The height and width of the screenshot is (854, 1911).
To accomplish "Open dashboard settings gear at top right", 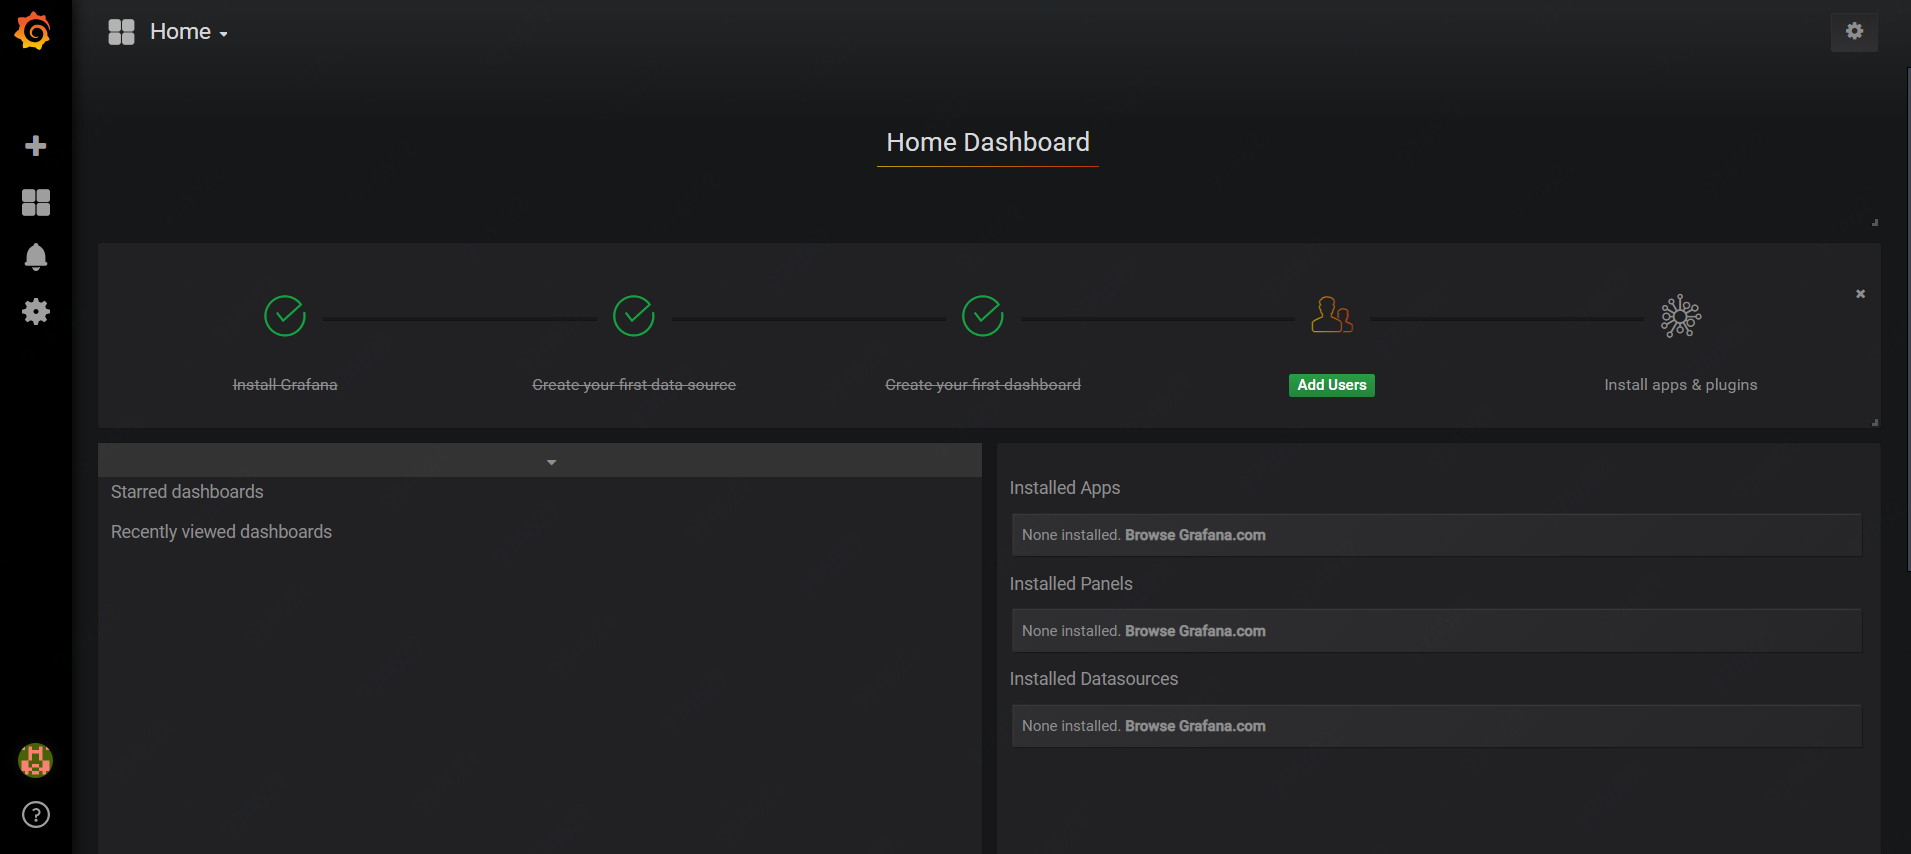I will 1854,32.
